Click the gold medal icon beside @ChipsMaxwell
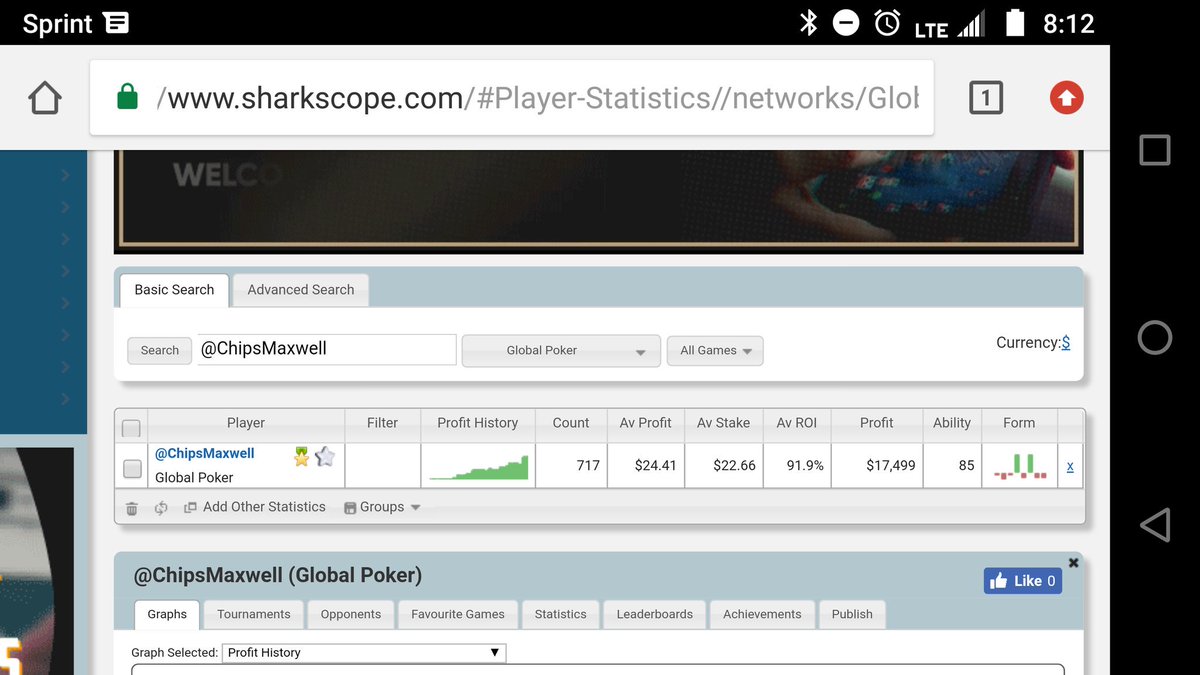This screenshot has width=1200, height=675. (x=301, y=457)
